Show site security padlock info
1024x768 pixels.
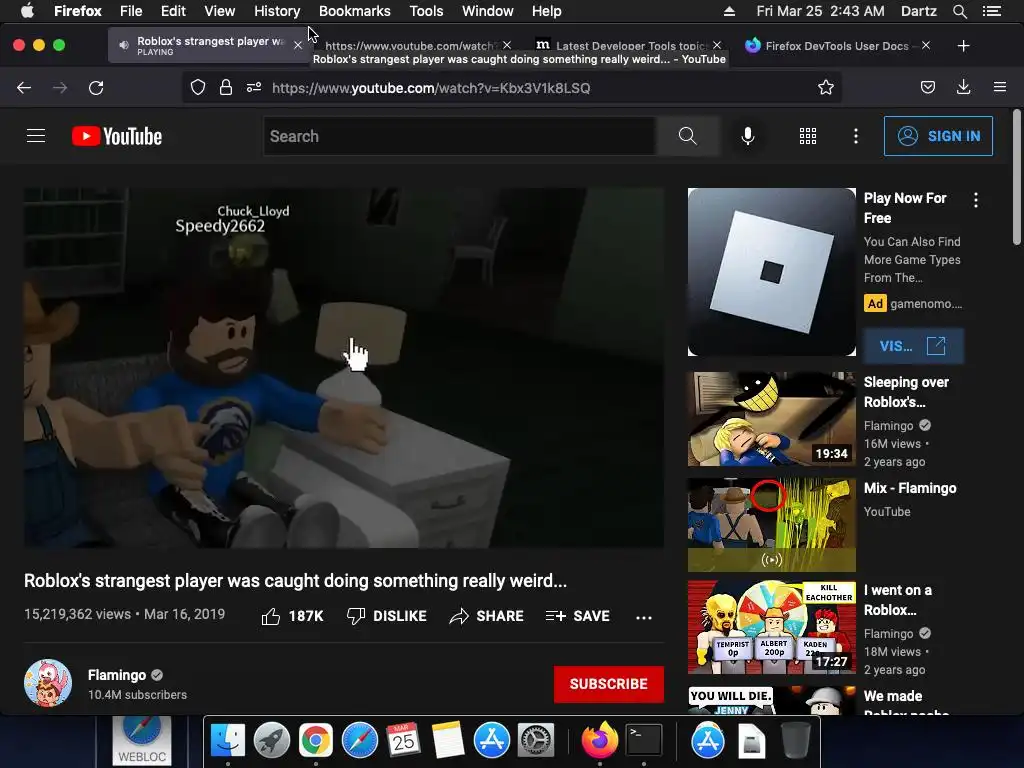[x=226, y=88]
